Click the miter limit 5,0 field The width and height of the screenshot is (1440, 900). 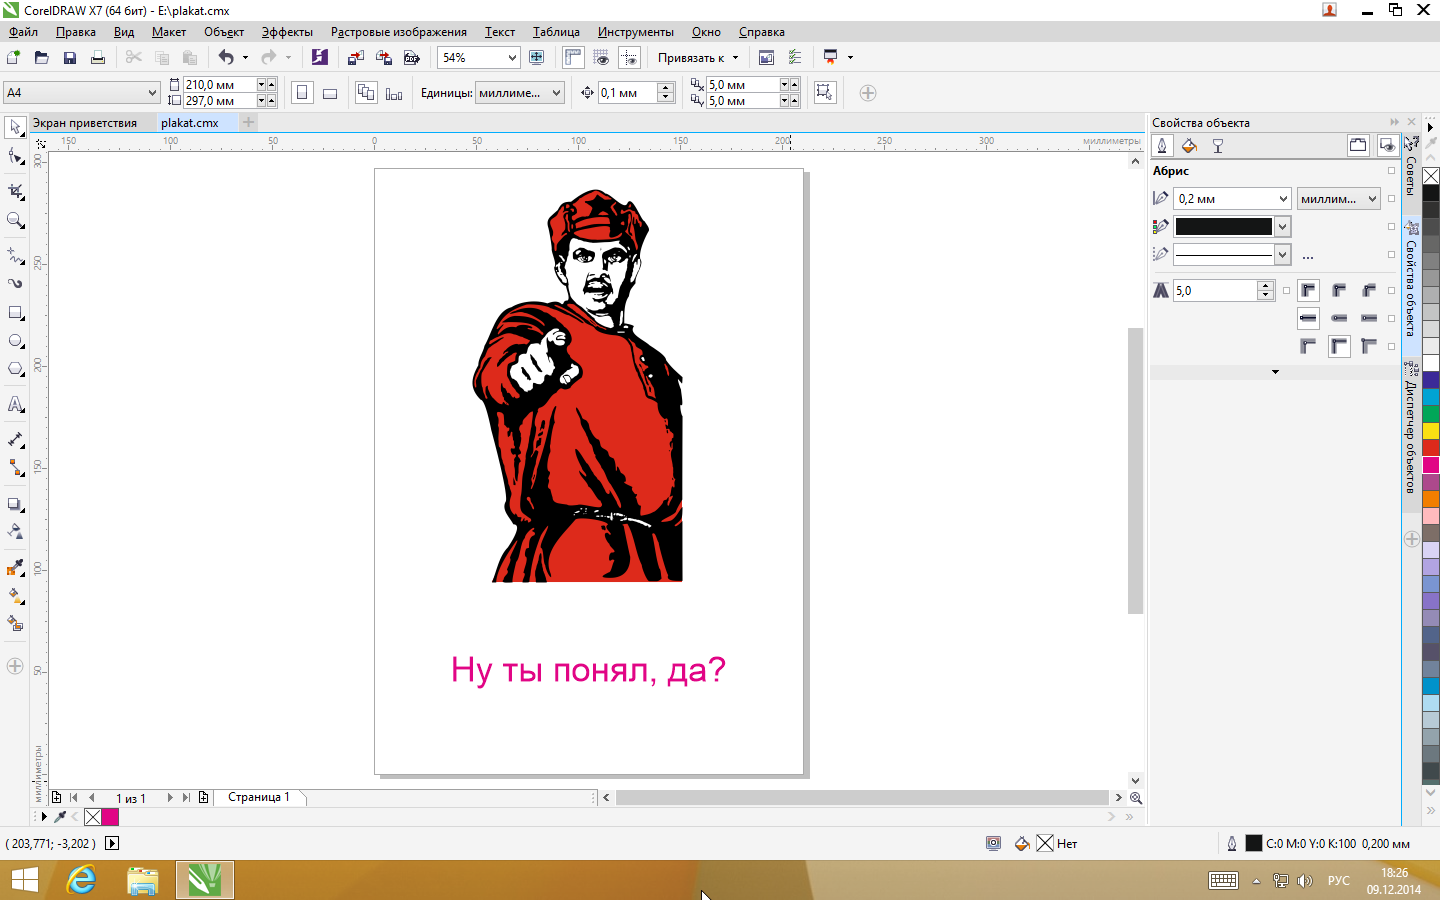pos(1216,291)
